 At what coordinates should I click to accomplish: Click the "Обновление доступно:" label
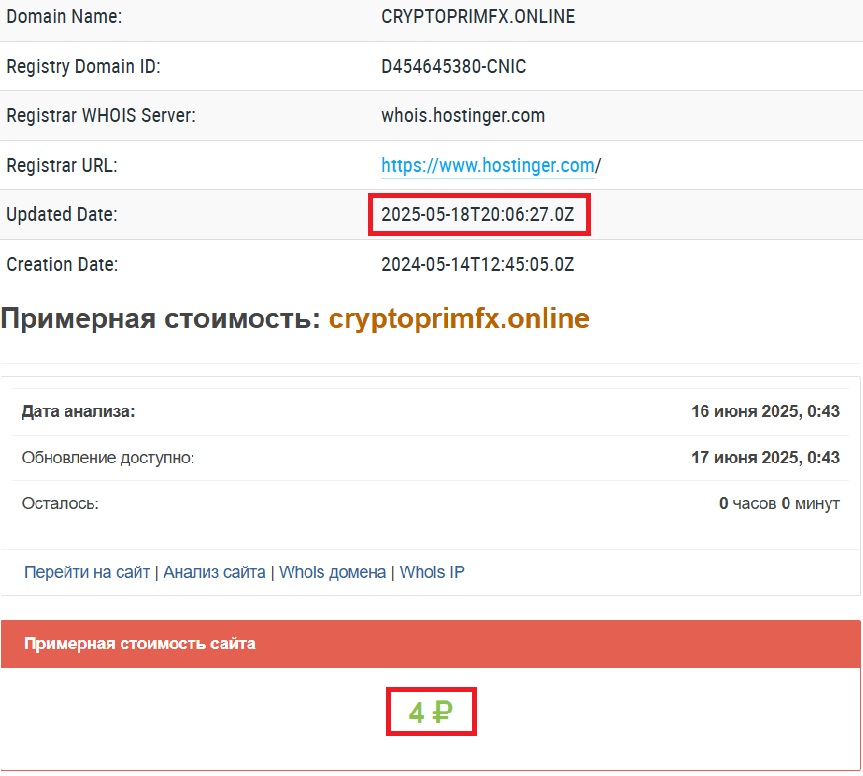click(x=108, y=457)
